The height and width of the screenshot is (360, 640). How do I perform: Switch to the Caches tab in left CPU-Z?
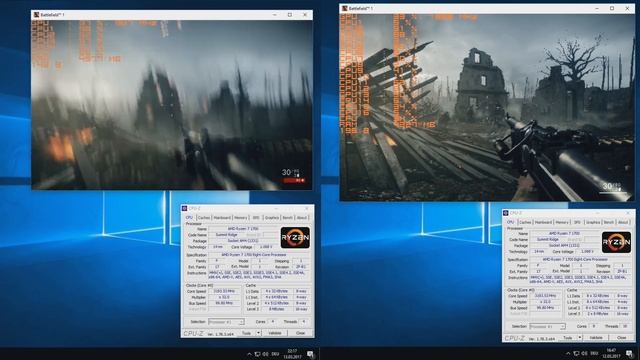[204, 218]
